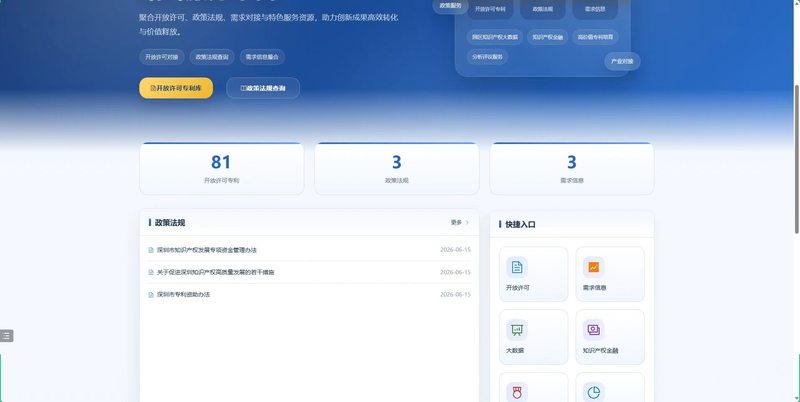Select the 需求信息整合 pill tag
This screenshot has height=402, width=800.
point(262,57)
